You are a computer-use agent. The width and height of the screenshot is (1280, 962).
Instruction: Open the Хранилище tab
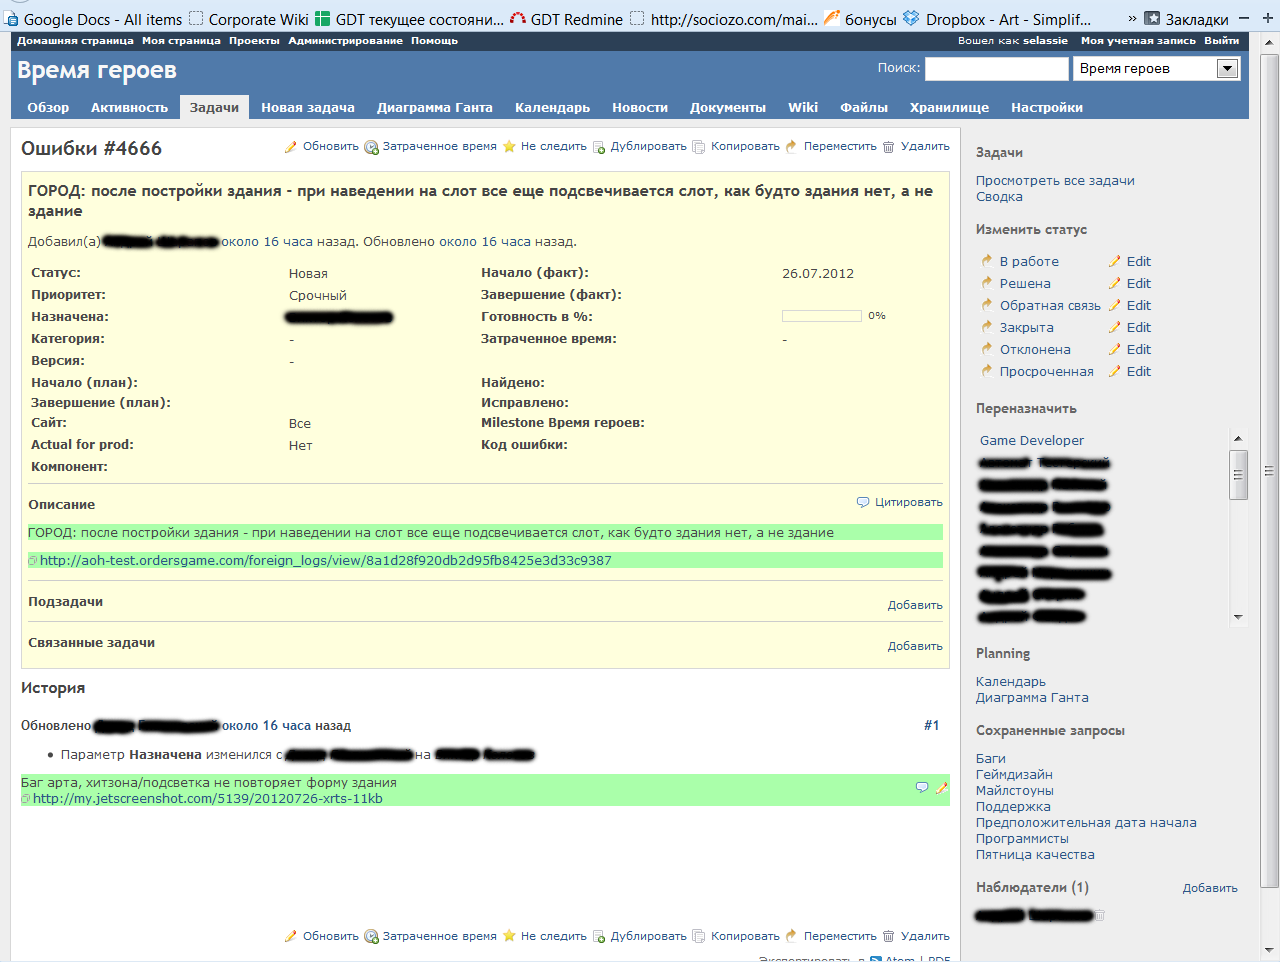coord(949,108)
